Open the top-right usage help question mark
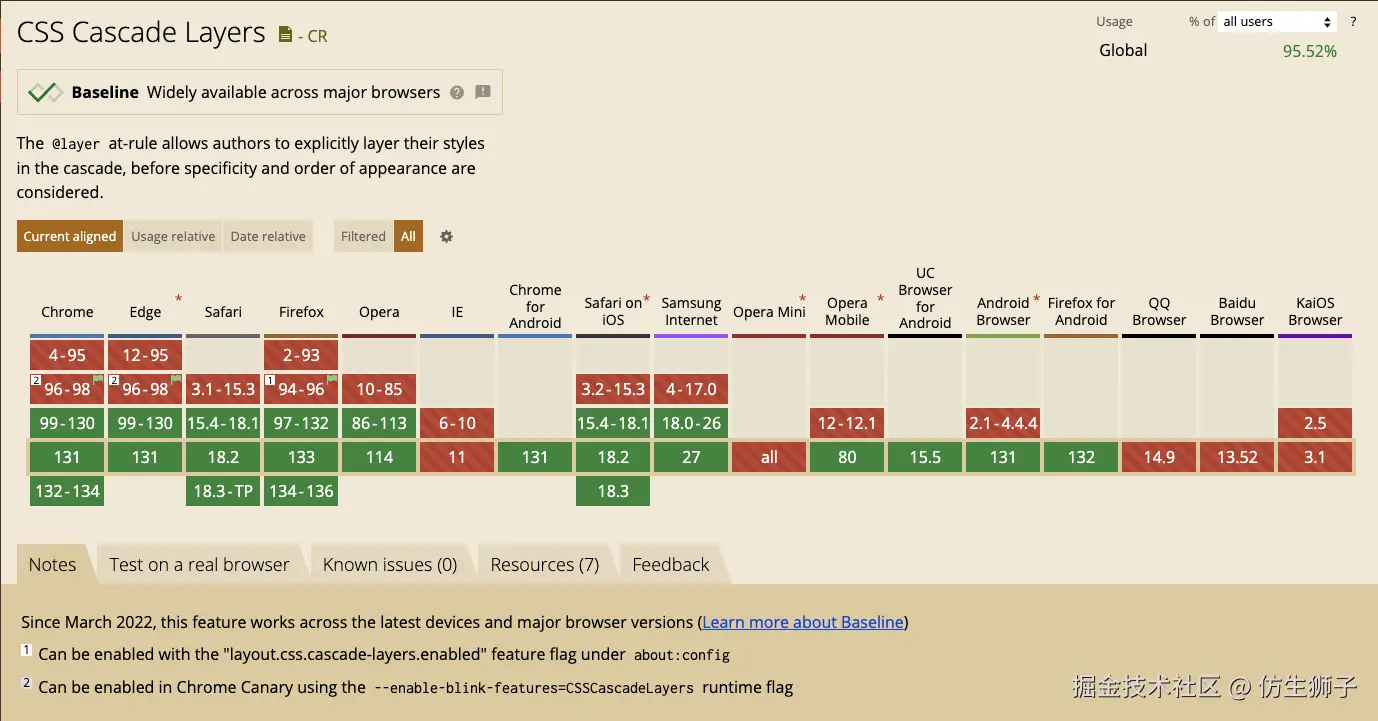The image size is (1378, 721). point(1353,20)
